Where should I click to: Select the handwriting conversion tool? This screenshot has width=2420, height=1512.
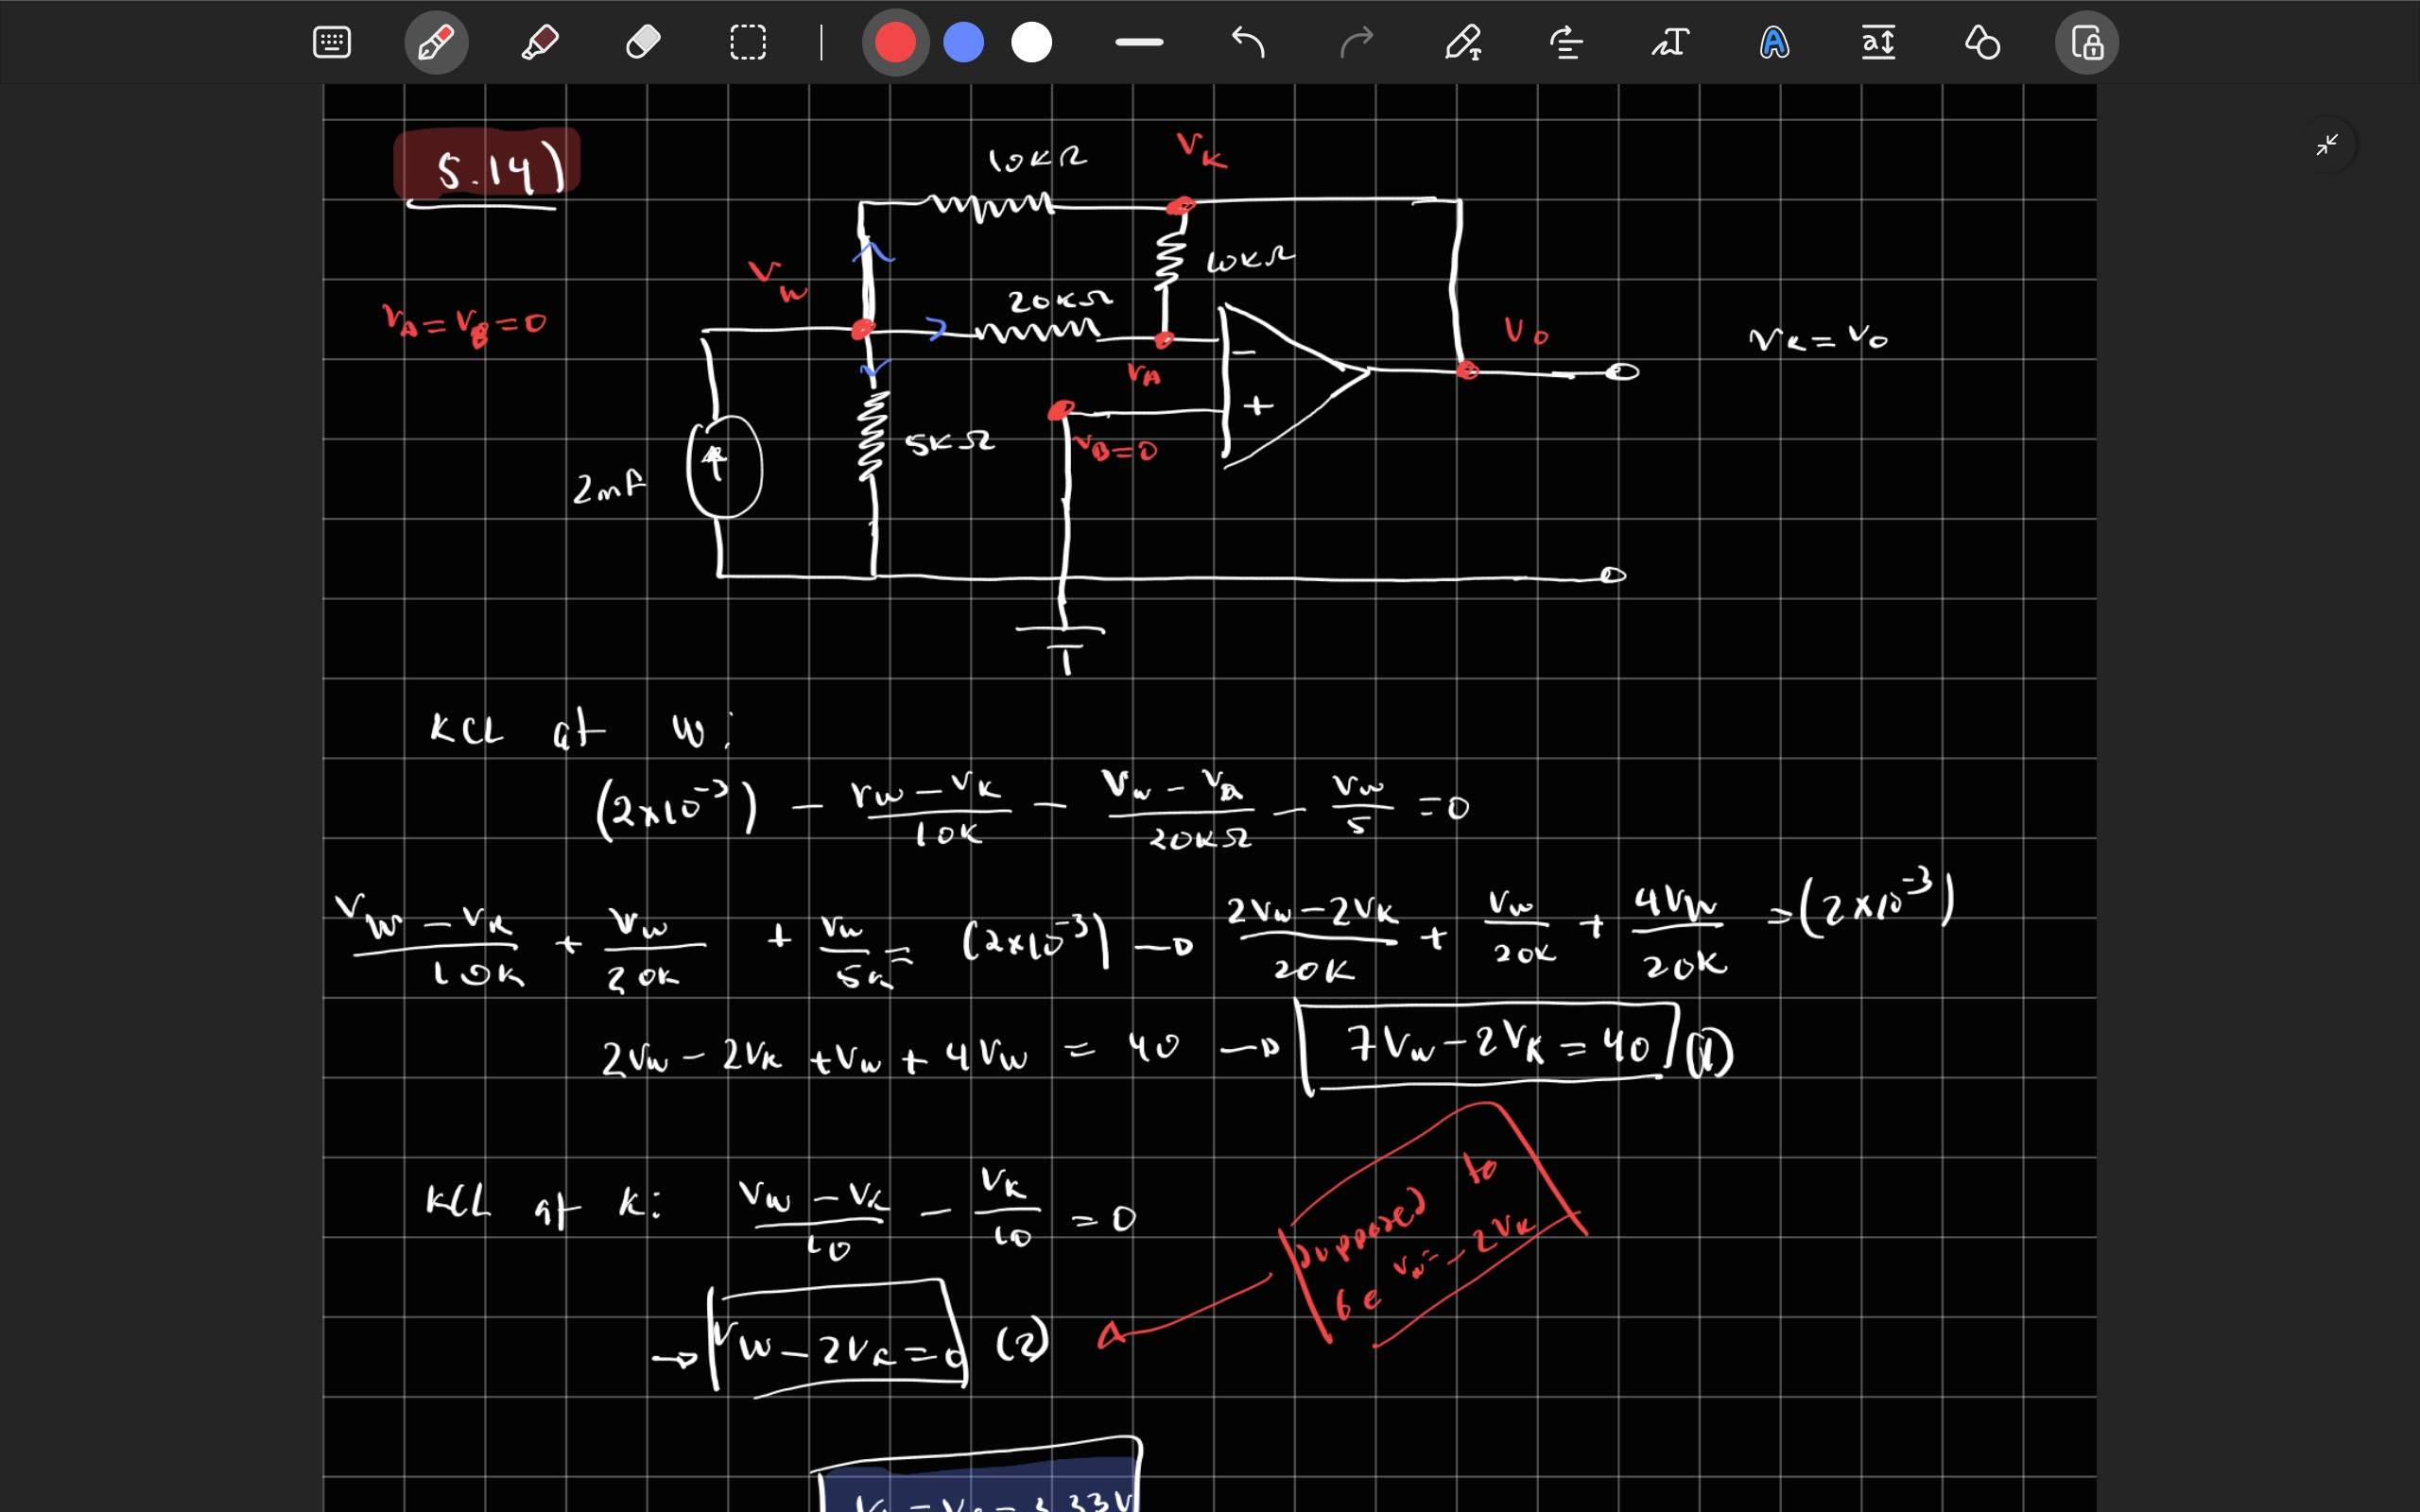tap(1670, 42)
